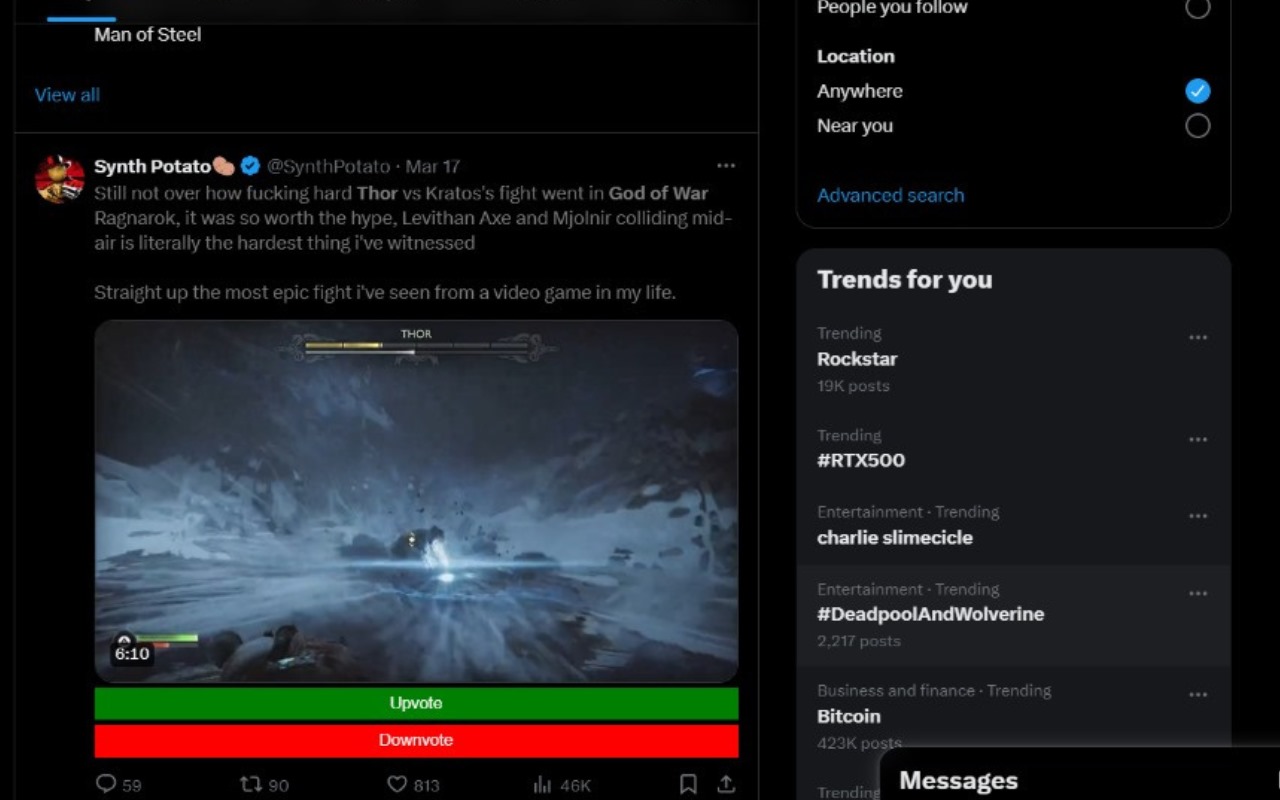Click the 19K posts count under Rockstar
The image size is (1280, 800).
tap(853, 386)
